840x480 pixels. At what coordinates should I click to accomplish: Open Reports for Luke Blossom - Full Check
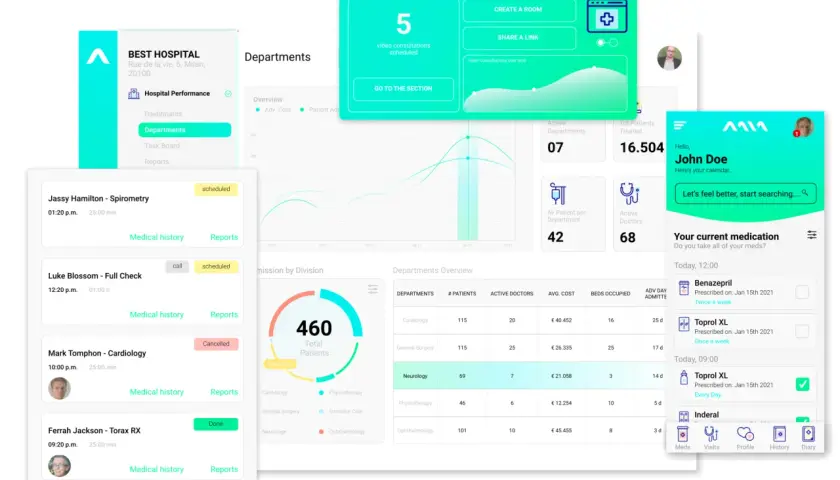tap(224, 314)
